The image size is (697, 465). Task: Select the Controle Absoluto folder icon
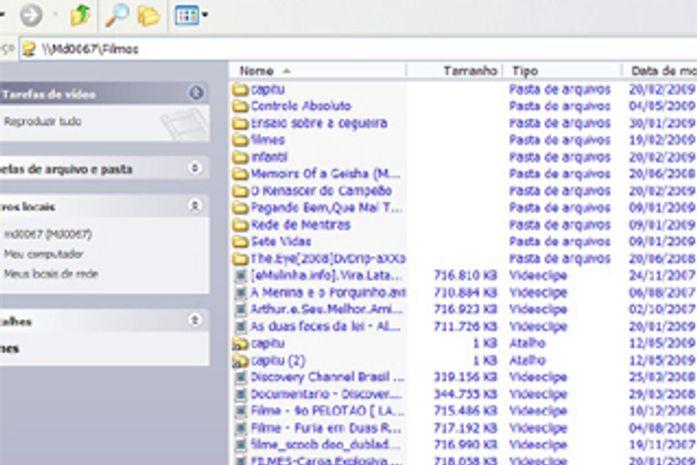[240, 106]
